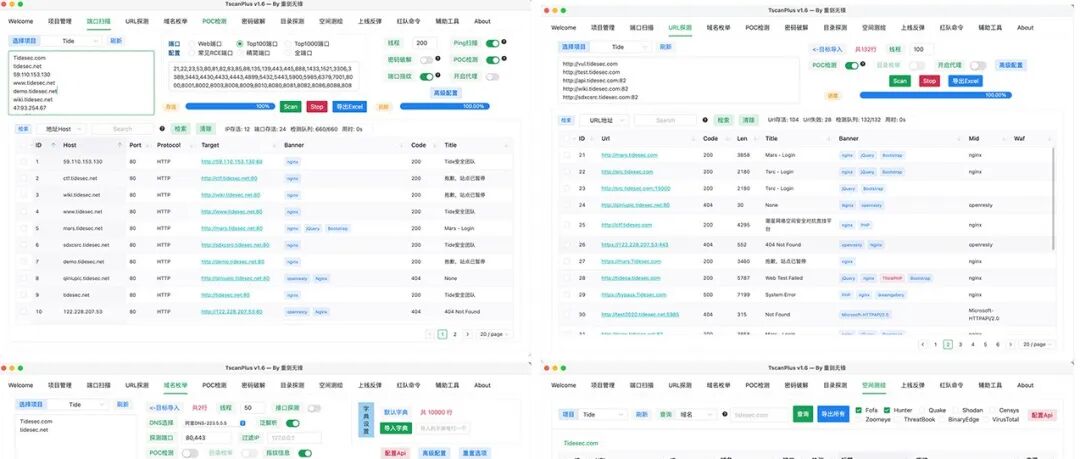Viewport: 1080px width, 459px height.
Task: Click thread count field showing 200
Action: pyautogui.click(x=425, y=43)
